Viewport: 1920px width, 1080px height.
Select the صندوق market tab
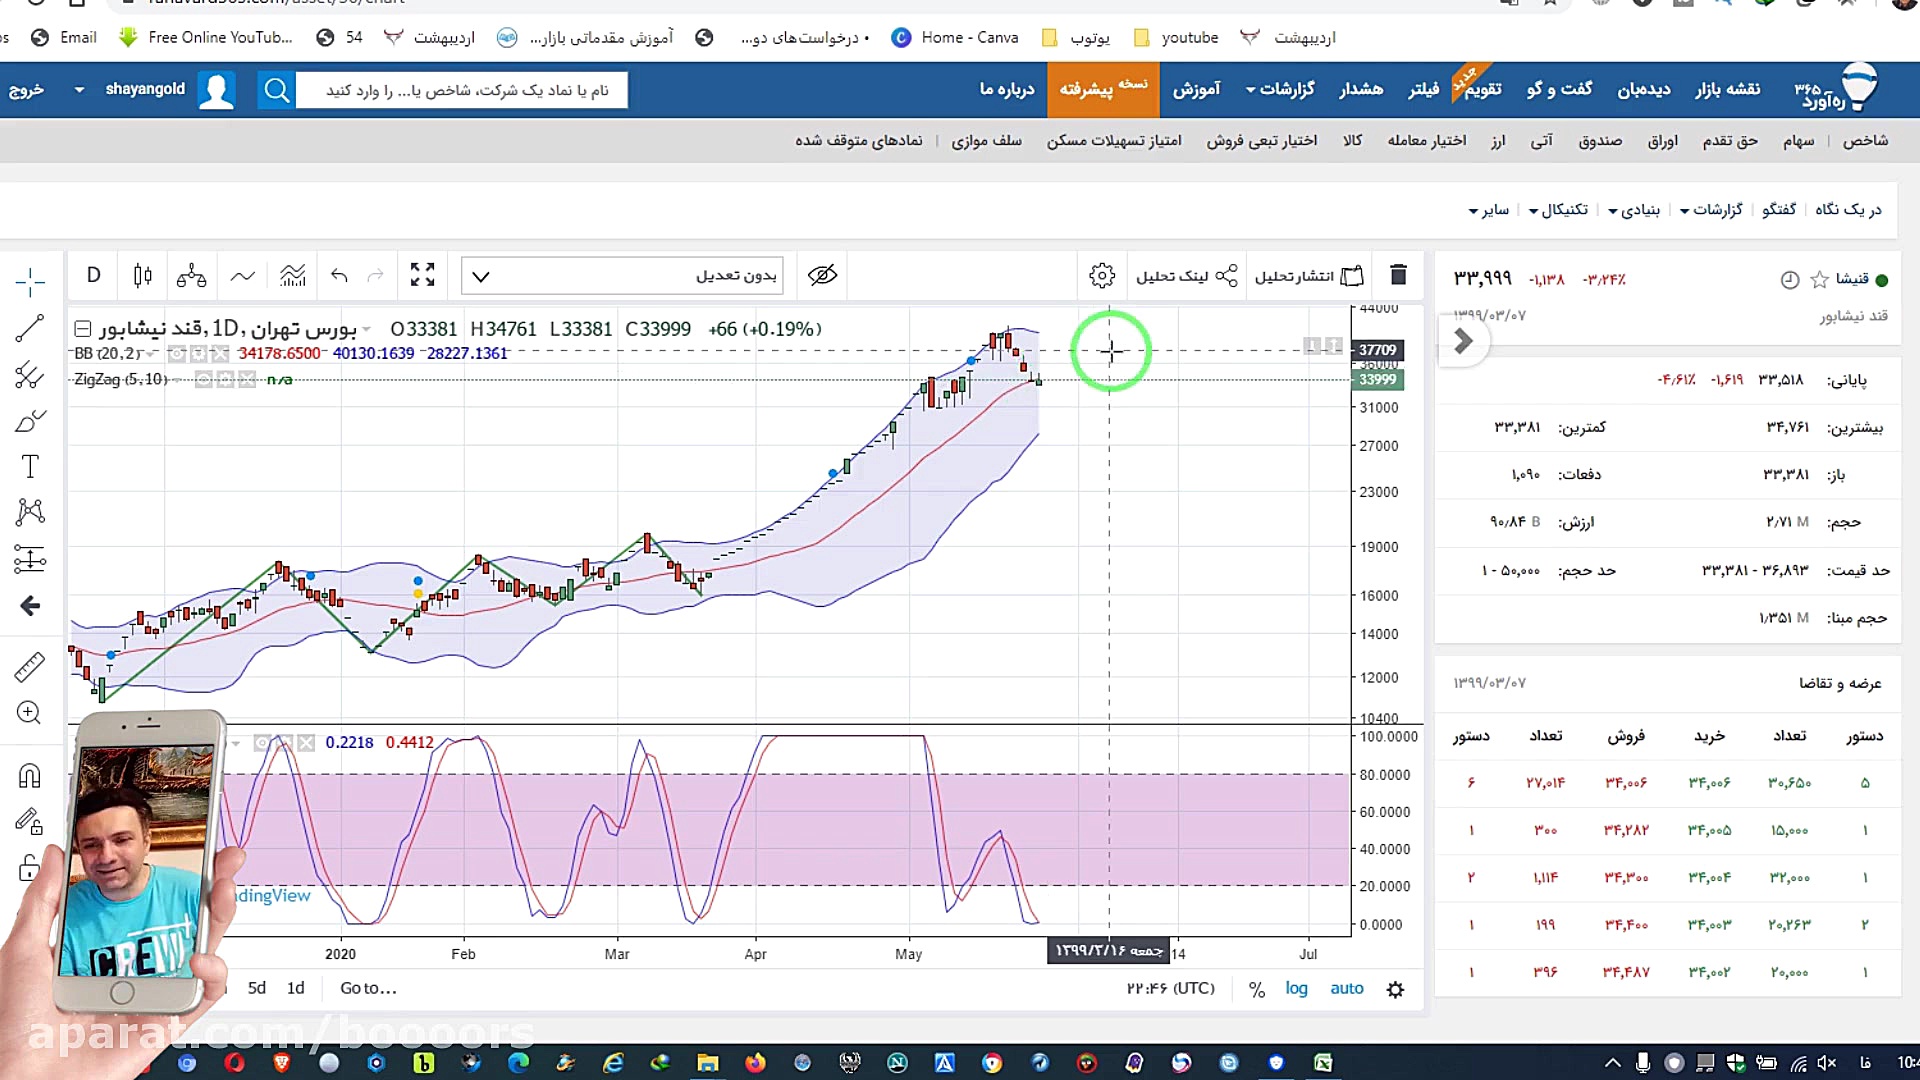click(1600, 141)
